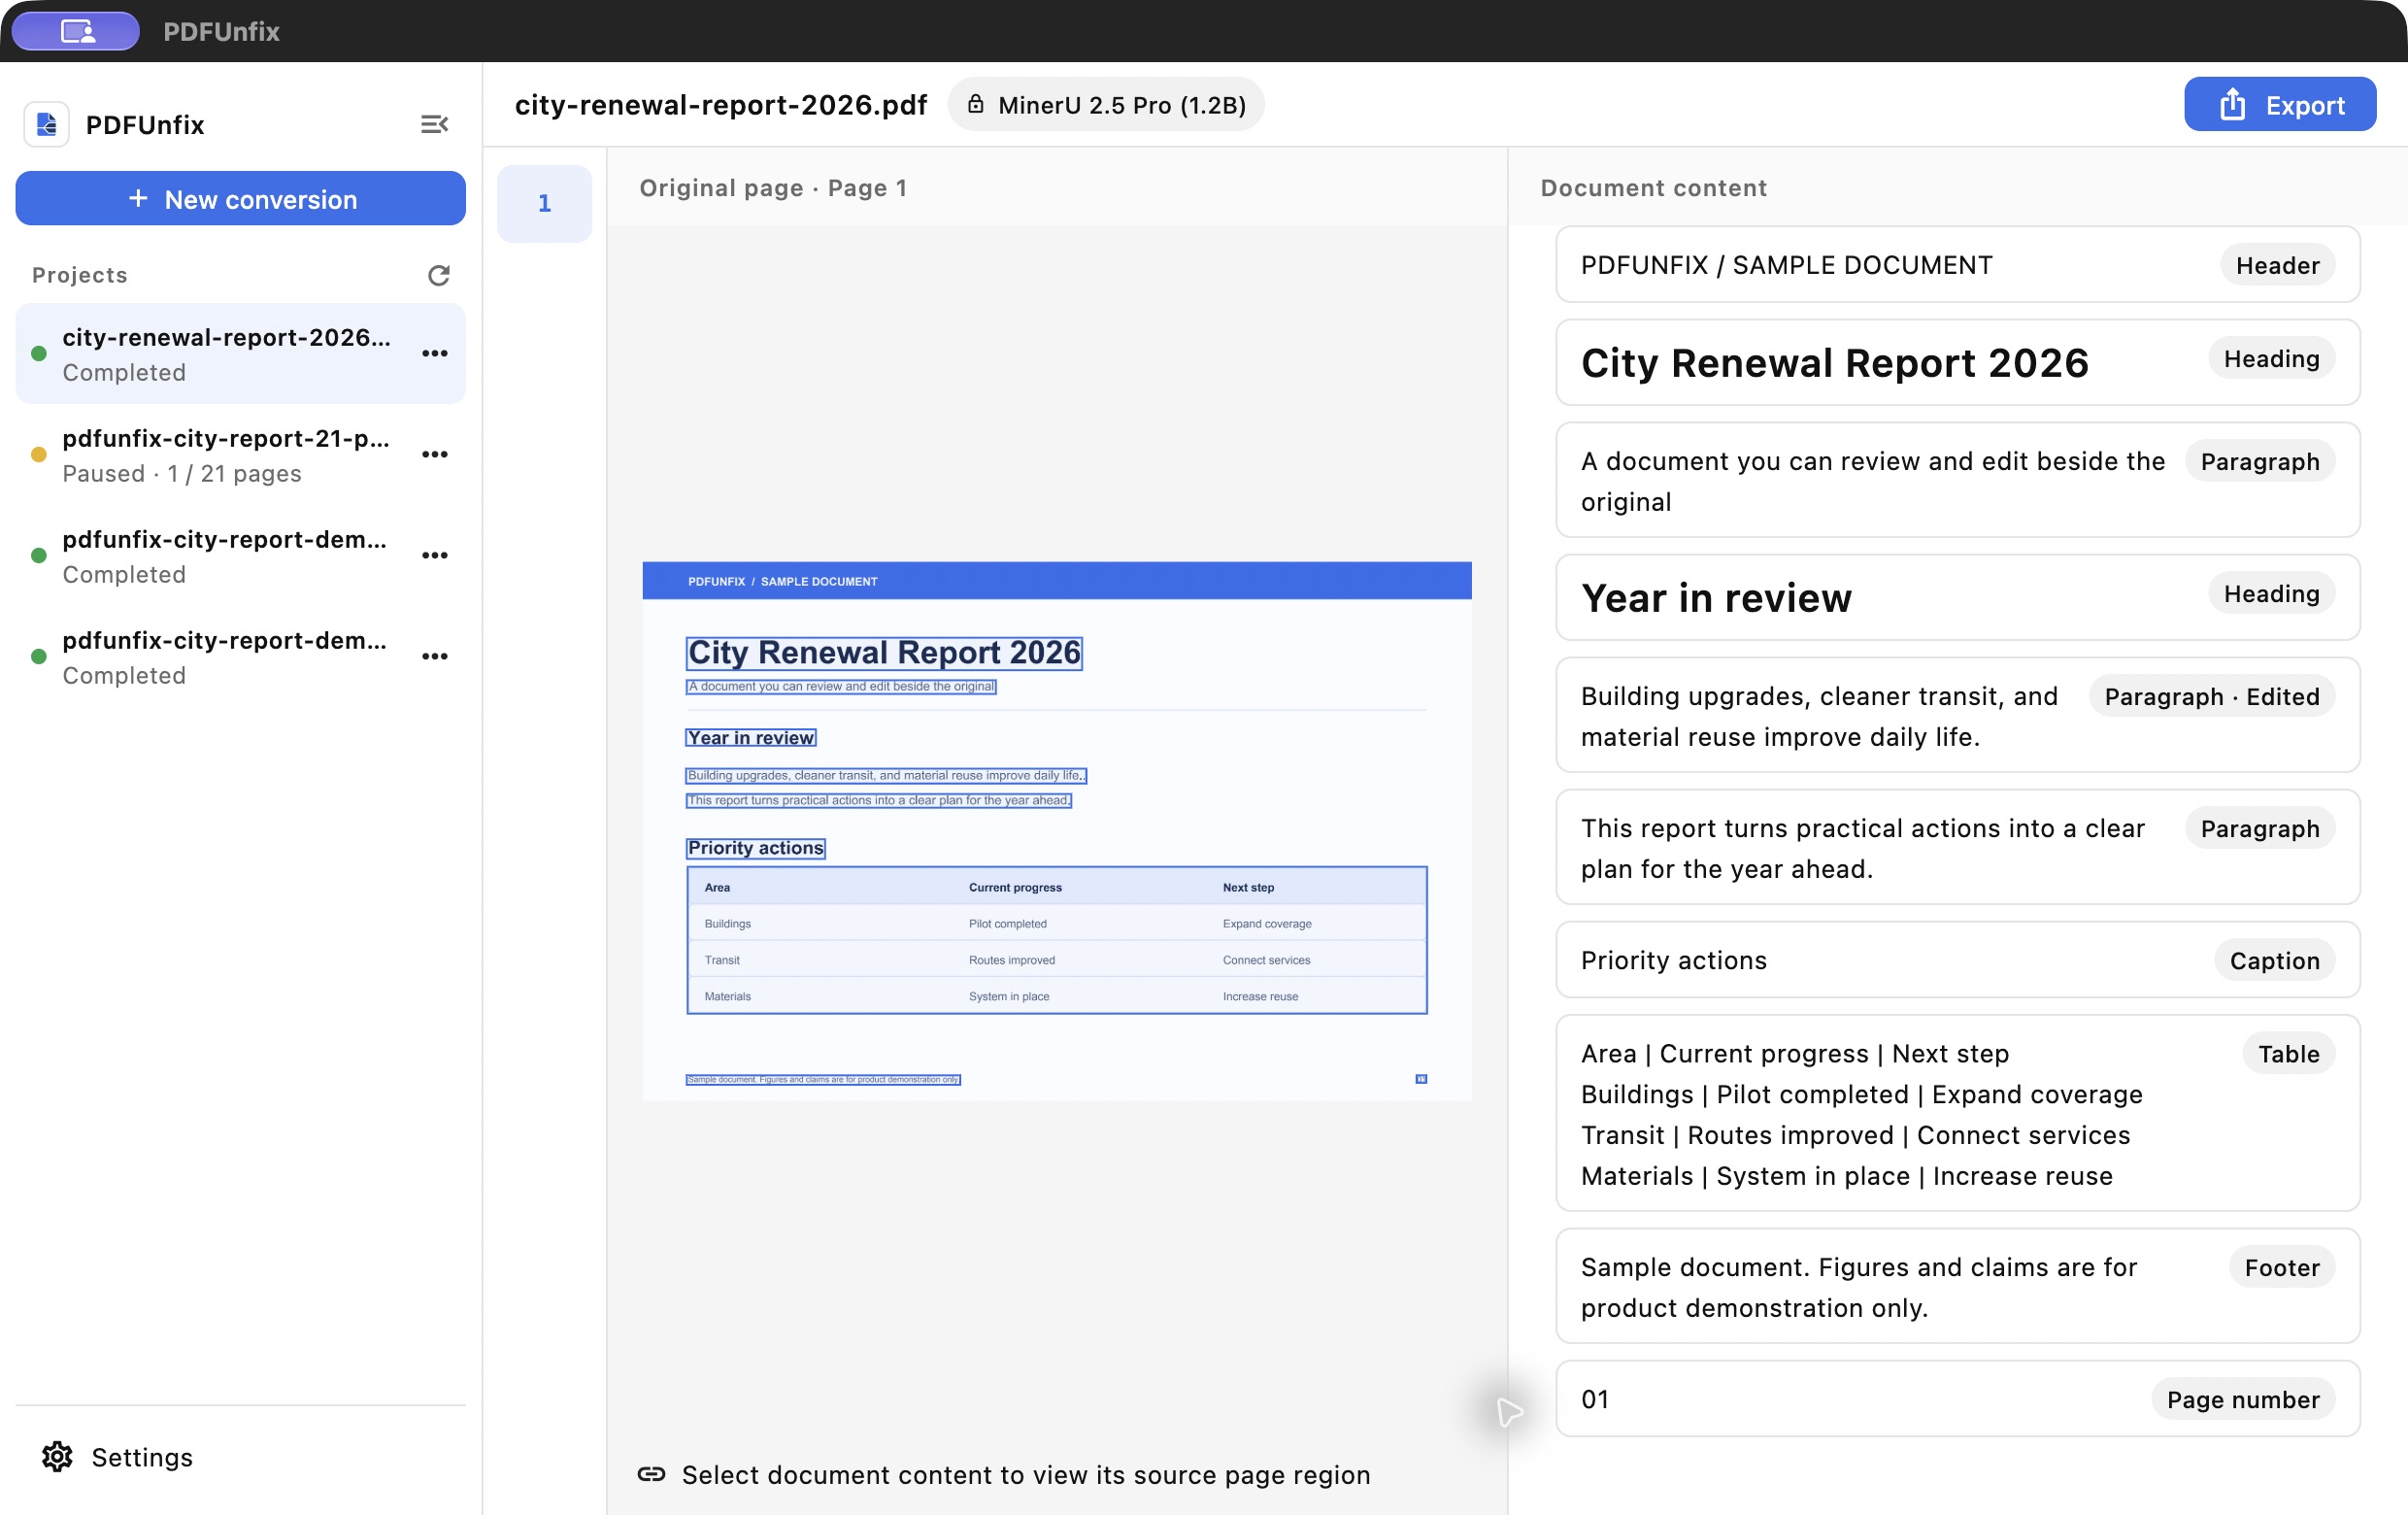Select the Table content block
This screenshot has width=2408, height=1515.
point(1957,1113)
